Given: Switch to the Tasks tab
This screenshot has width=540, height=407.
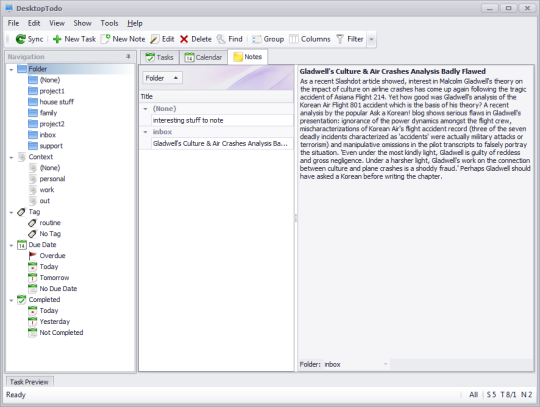Looking at the screenshot, I should click(159, 57).
